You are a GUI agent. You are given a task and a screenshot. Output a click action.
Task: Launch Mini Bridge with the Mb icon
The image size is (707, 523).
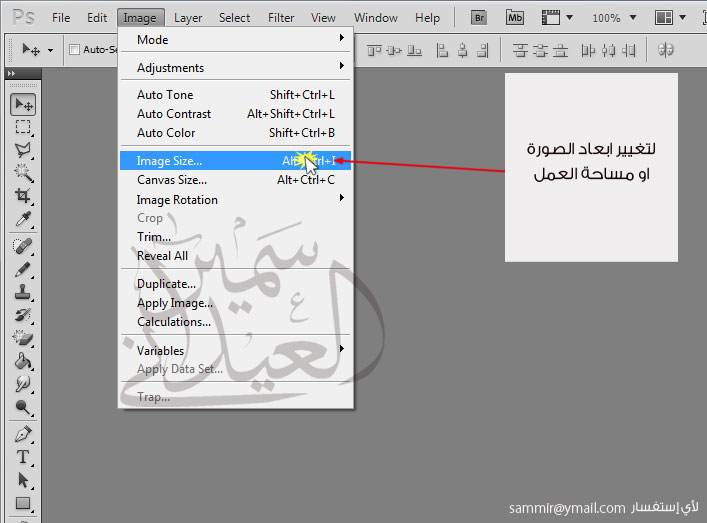pos(515,18)
